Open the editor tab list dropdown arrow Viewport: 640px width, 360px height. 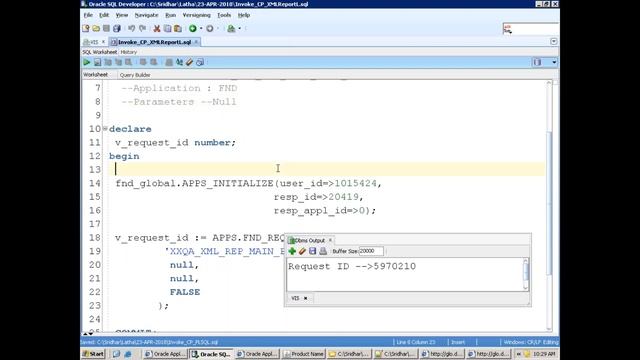pos(553,42)
